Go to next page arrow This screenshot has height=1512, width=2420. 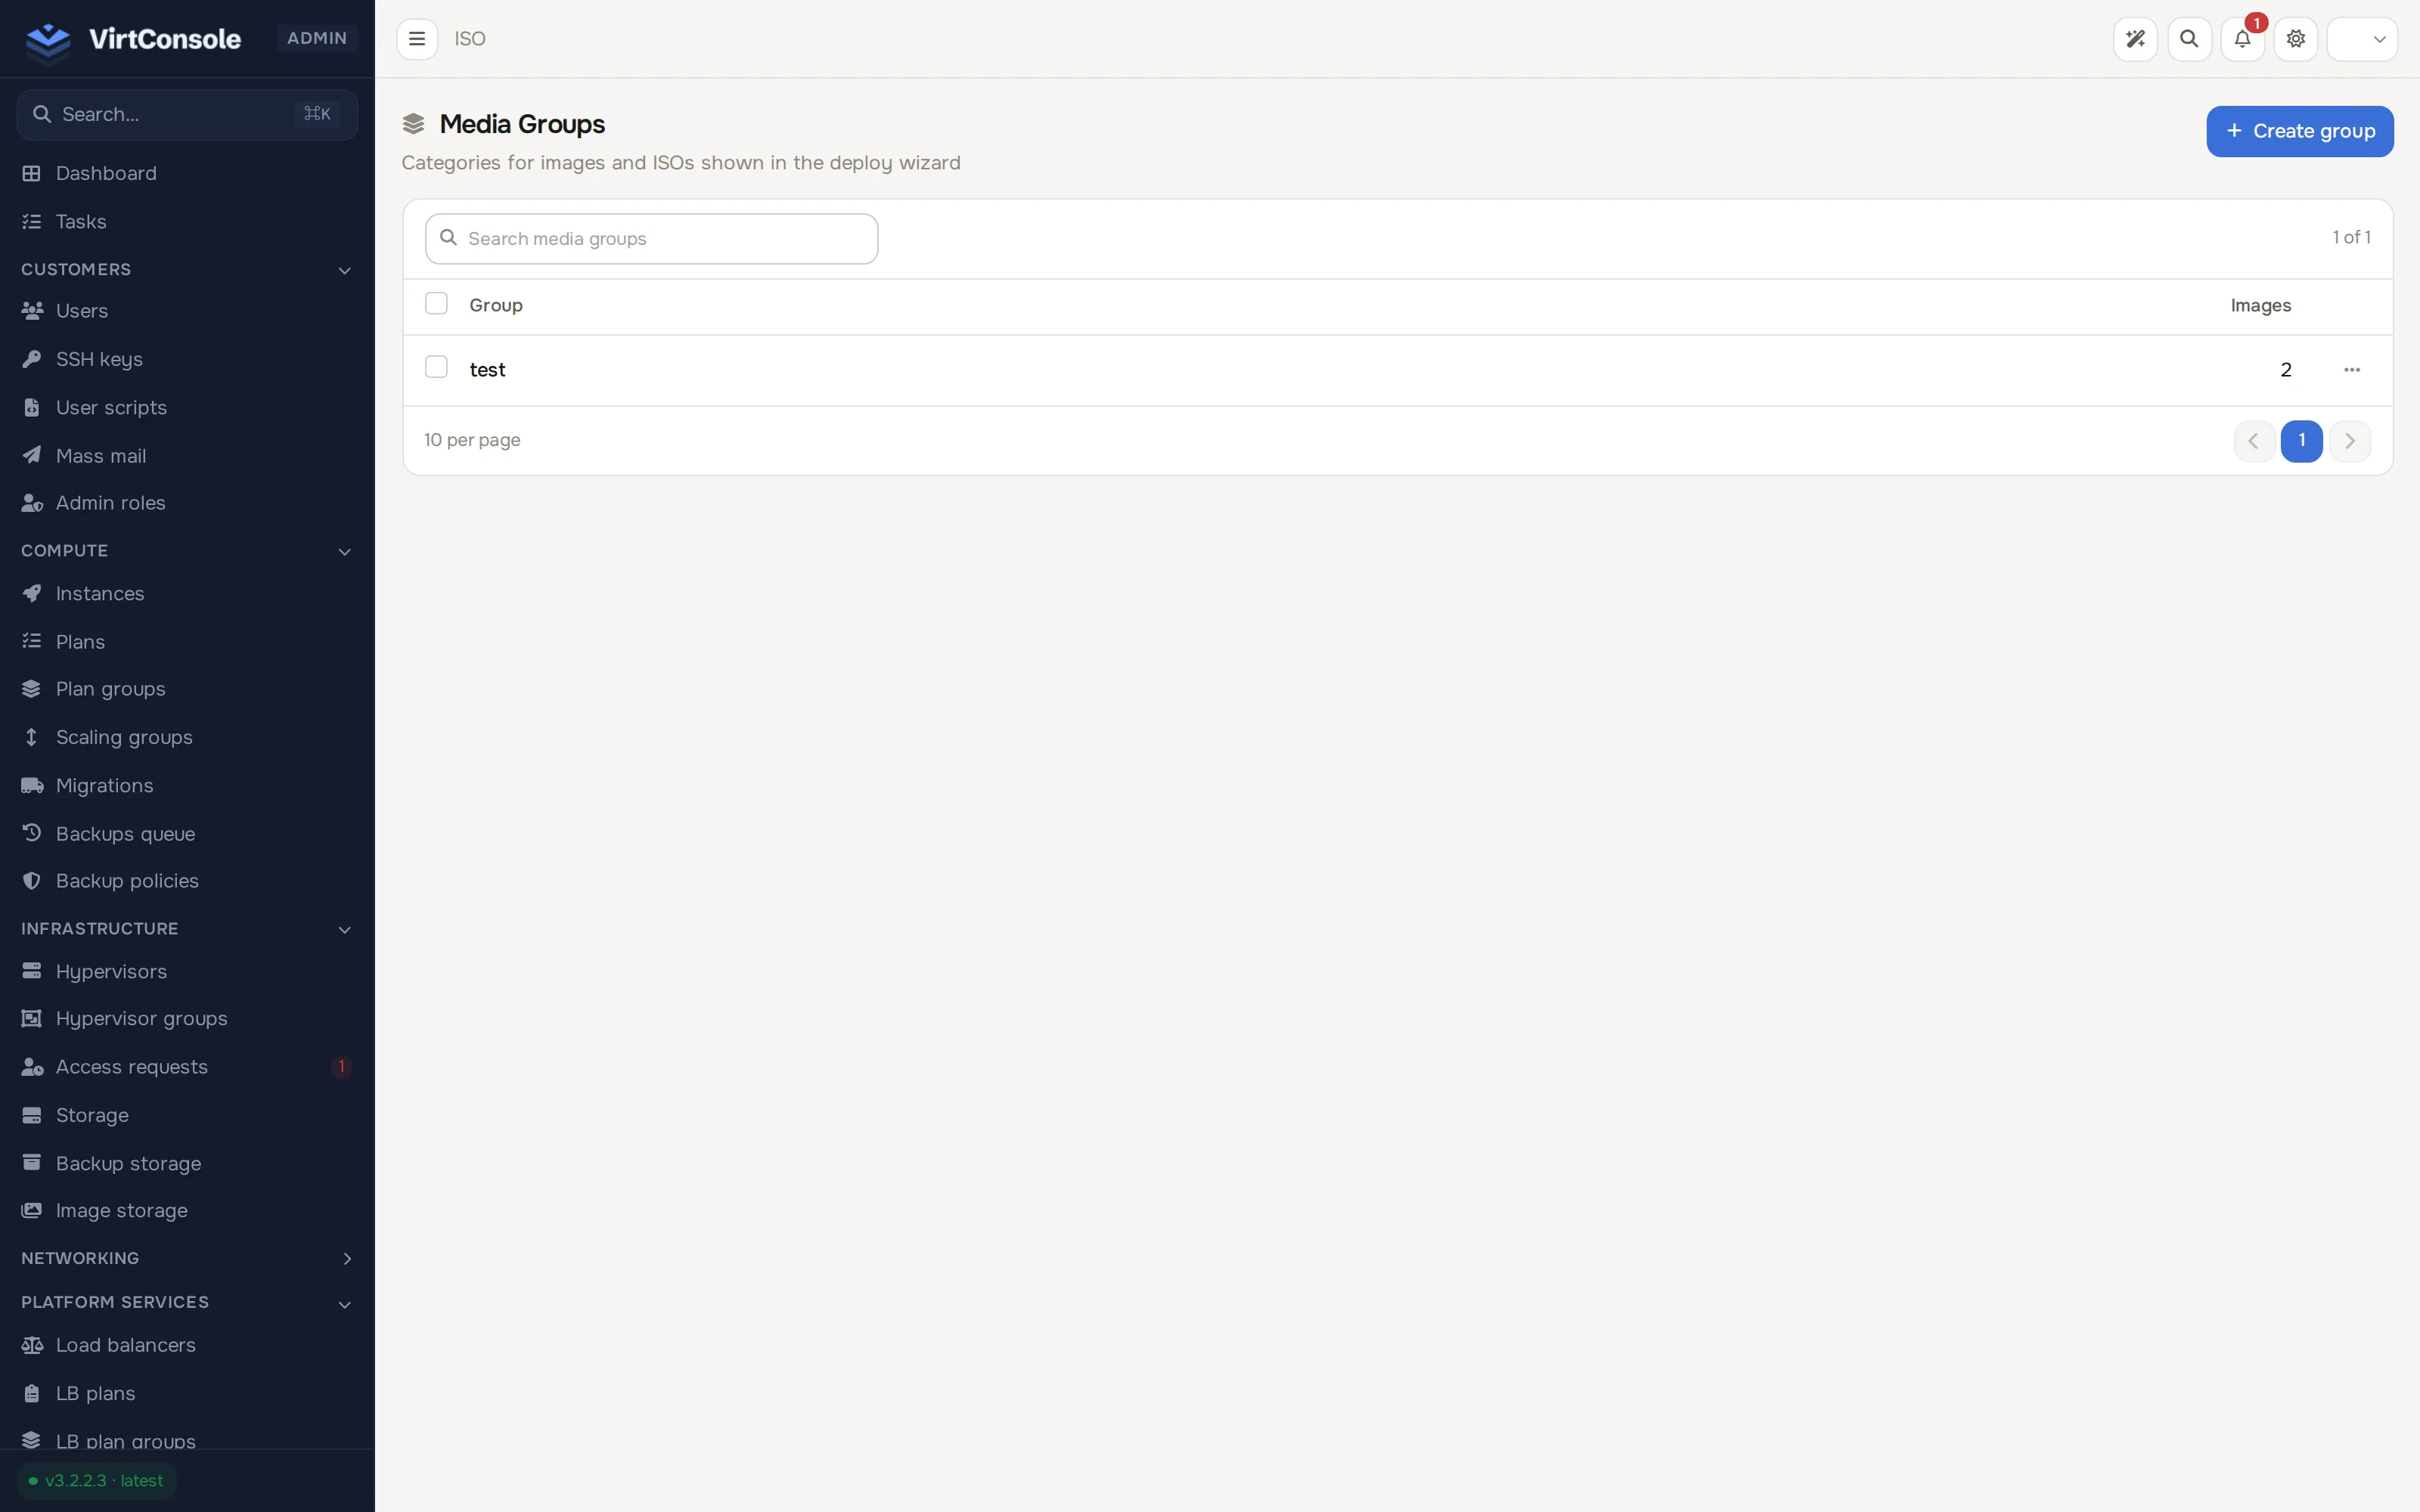[2350, 441]
